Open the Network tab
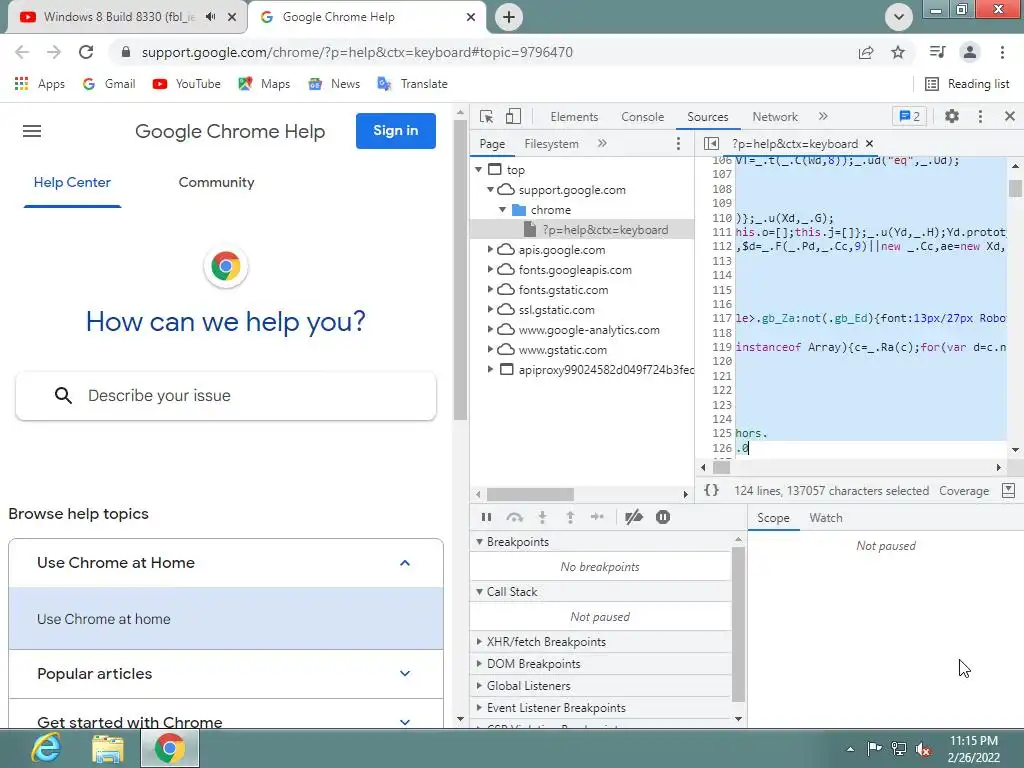The height and width of the screenshot is (768, 1024). tap(775, 116)
